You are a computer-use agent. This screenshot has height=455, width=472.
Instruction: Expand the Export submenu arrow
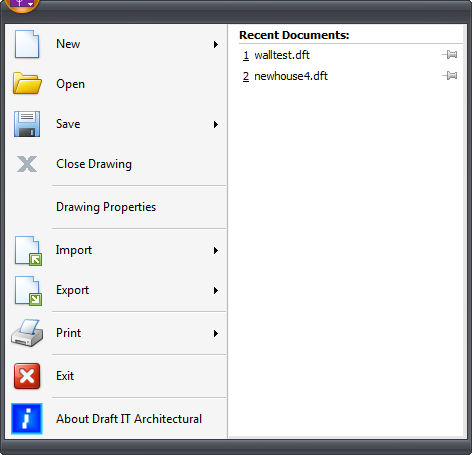pyautogui.click(x=216, y=290)
